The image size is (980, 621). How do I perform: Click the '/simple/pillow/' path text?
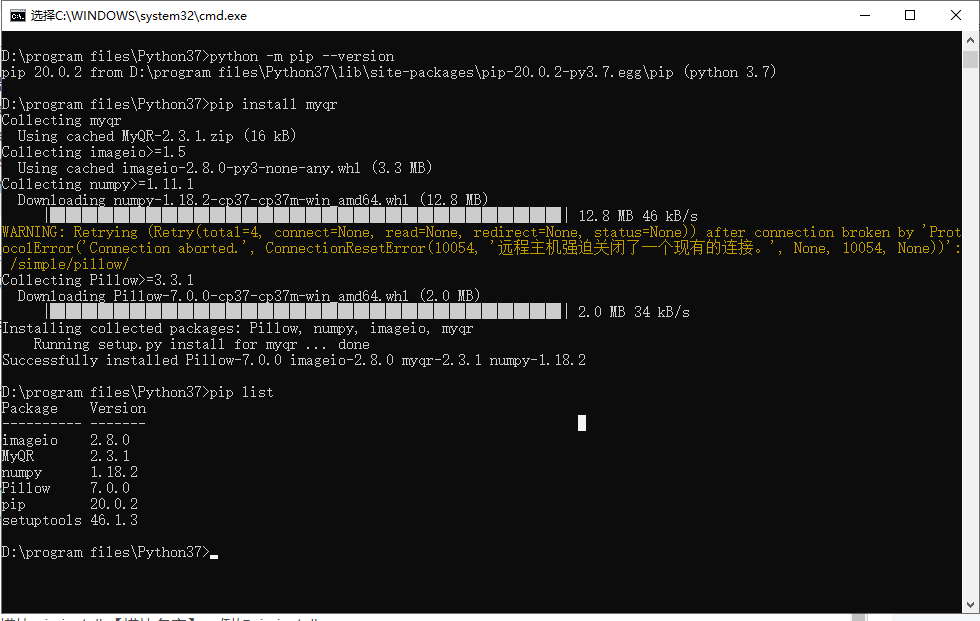(x=69, y=264)
